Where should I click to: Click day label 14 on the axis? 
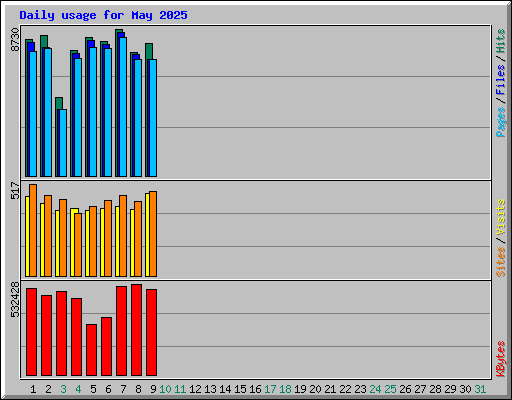tap(225, 389)
